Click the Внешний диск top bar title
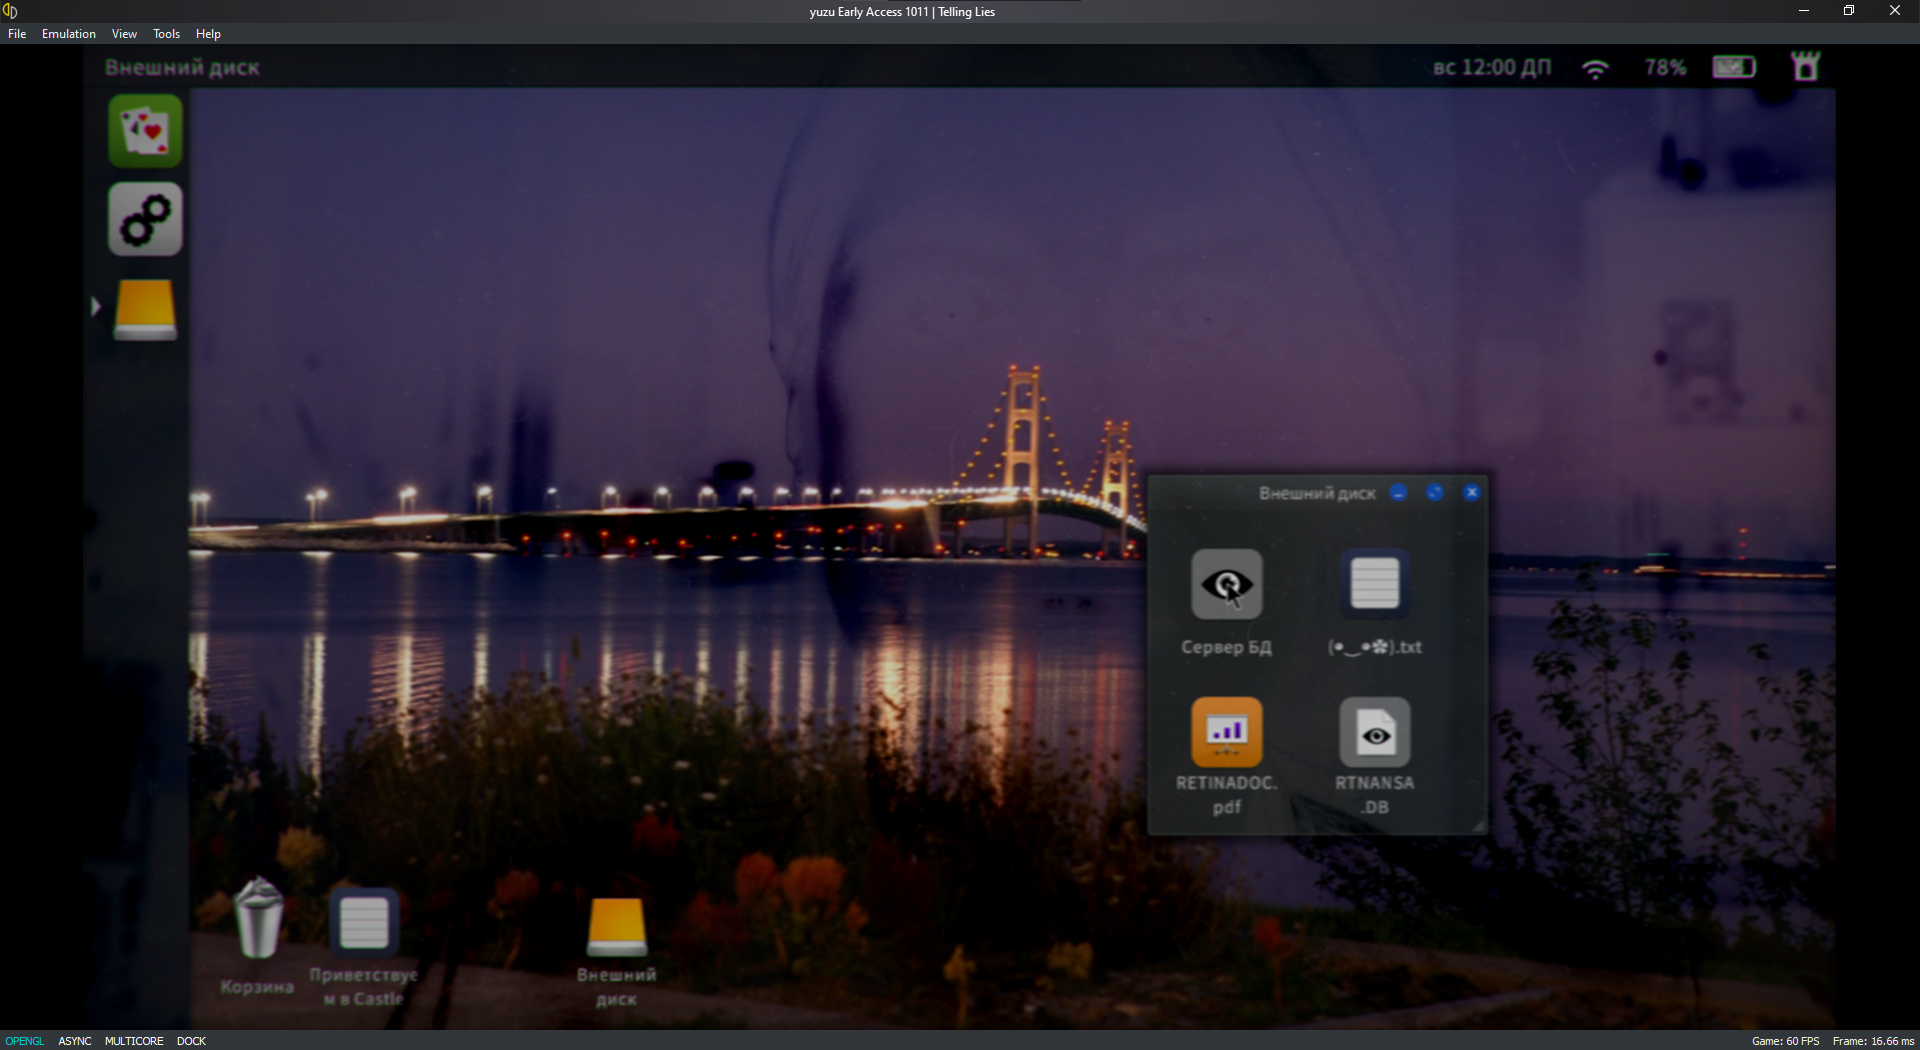This screenshot has height=1050, width=1920. (x=182, y=68)
